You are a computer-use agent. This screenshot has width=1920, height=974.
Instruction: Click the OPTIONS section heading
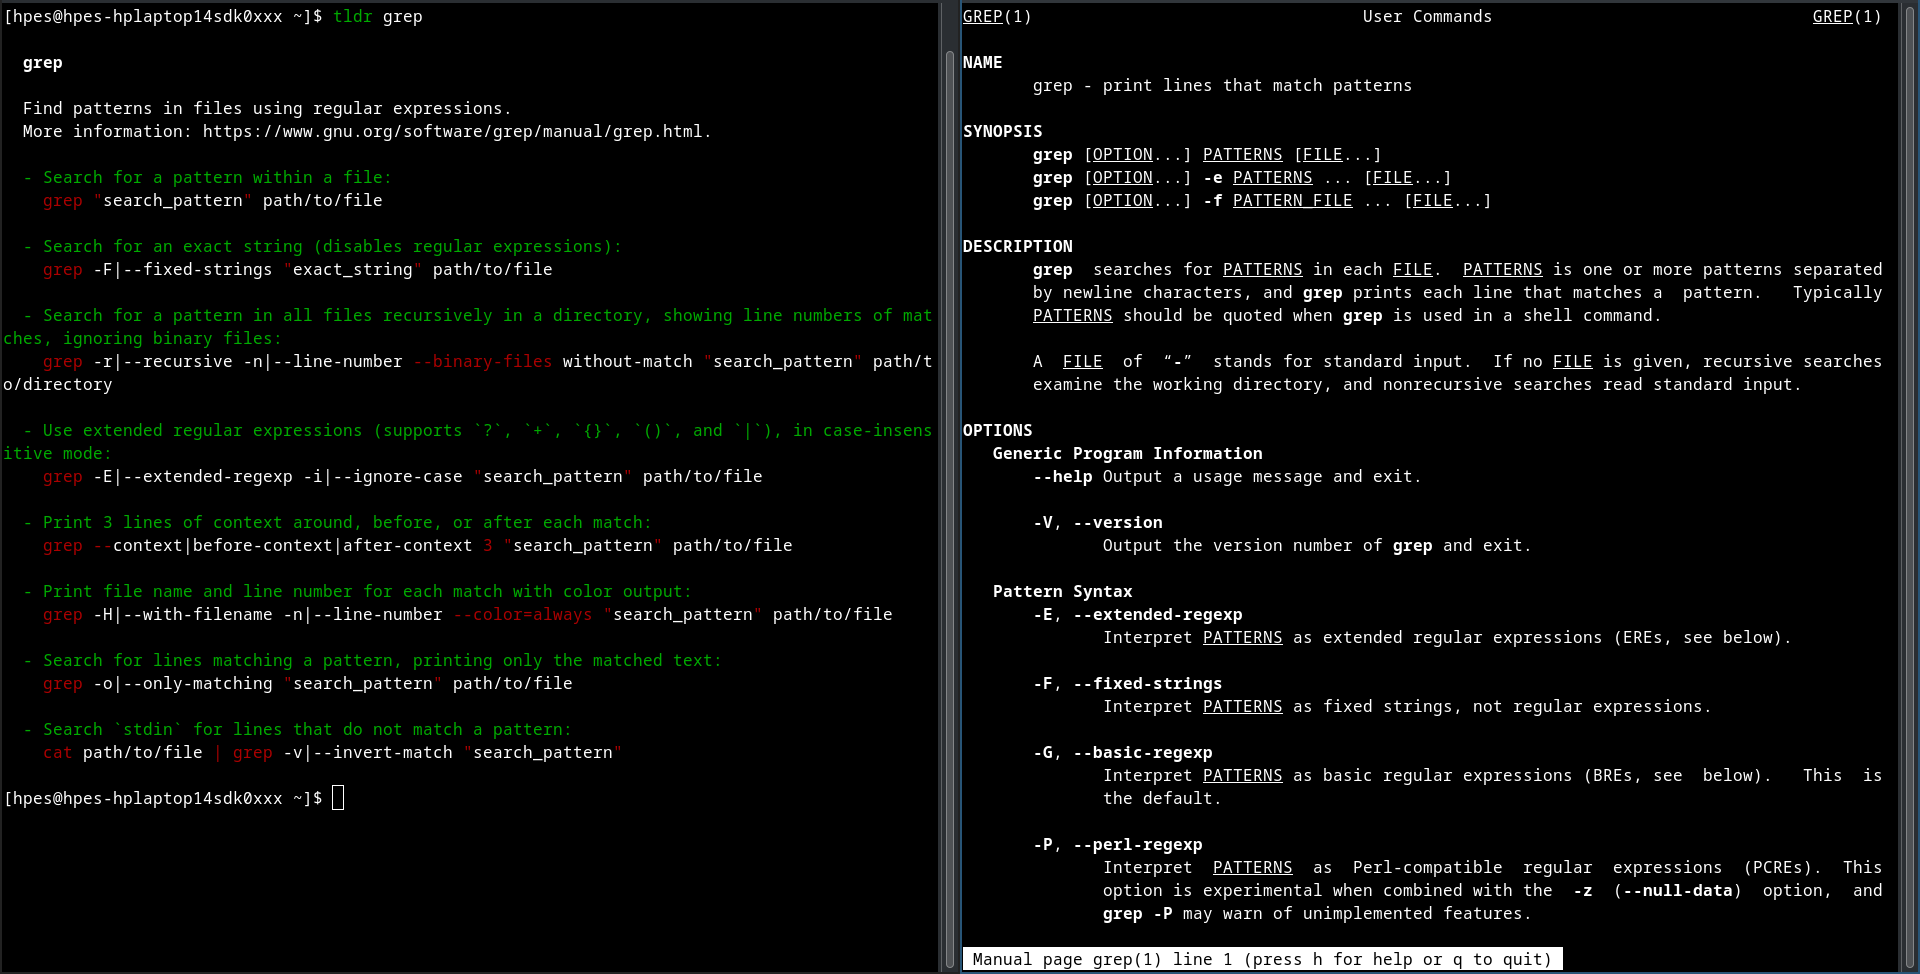pos(997,430)
